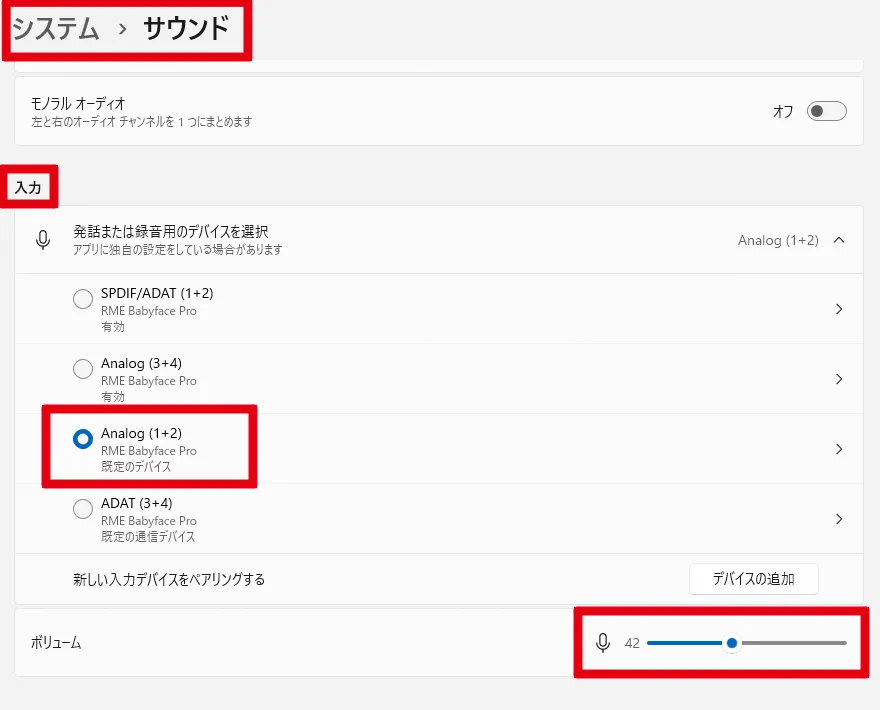Click the 新しい入力デバイスをペアリングする text
The image size is (880, 710).
pos(169,579)
